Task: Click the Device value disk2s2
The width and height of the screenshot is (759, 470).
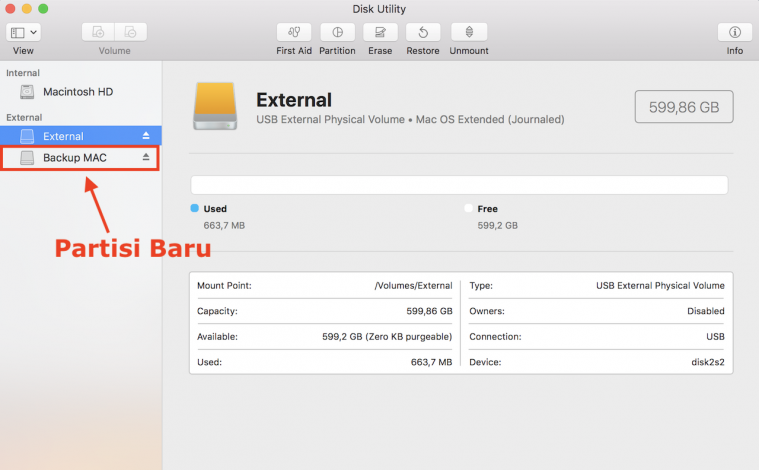Action: [708, 362]
